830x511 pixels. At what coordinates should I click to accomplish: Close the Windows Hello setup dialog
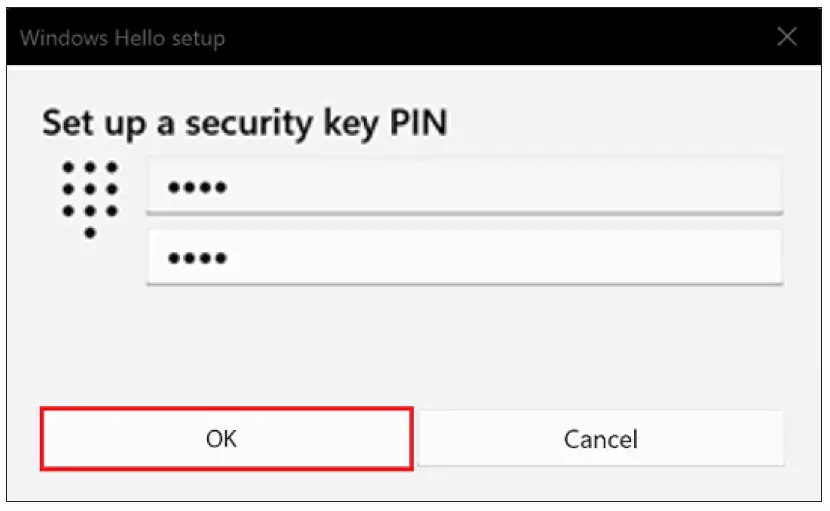(x=787, y=37)
